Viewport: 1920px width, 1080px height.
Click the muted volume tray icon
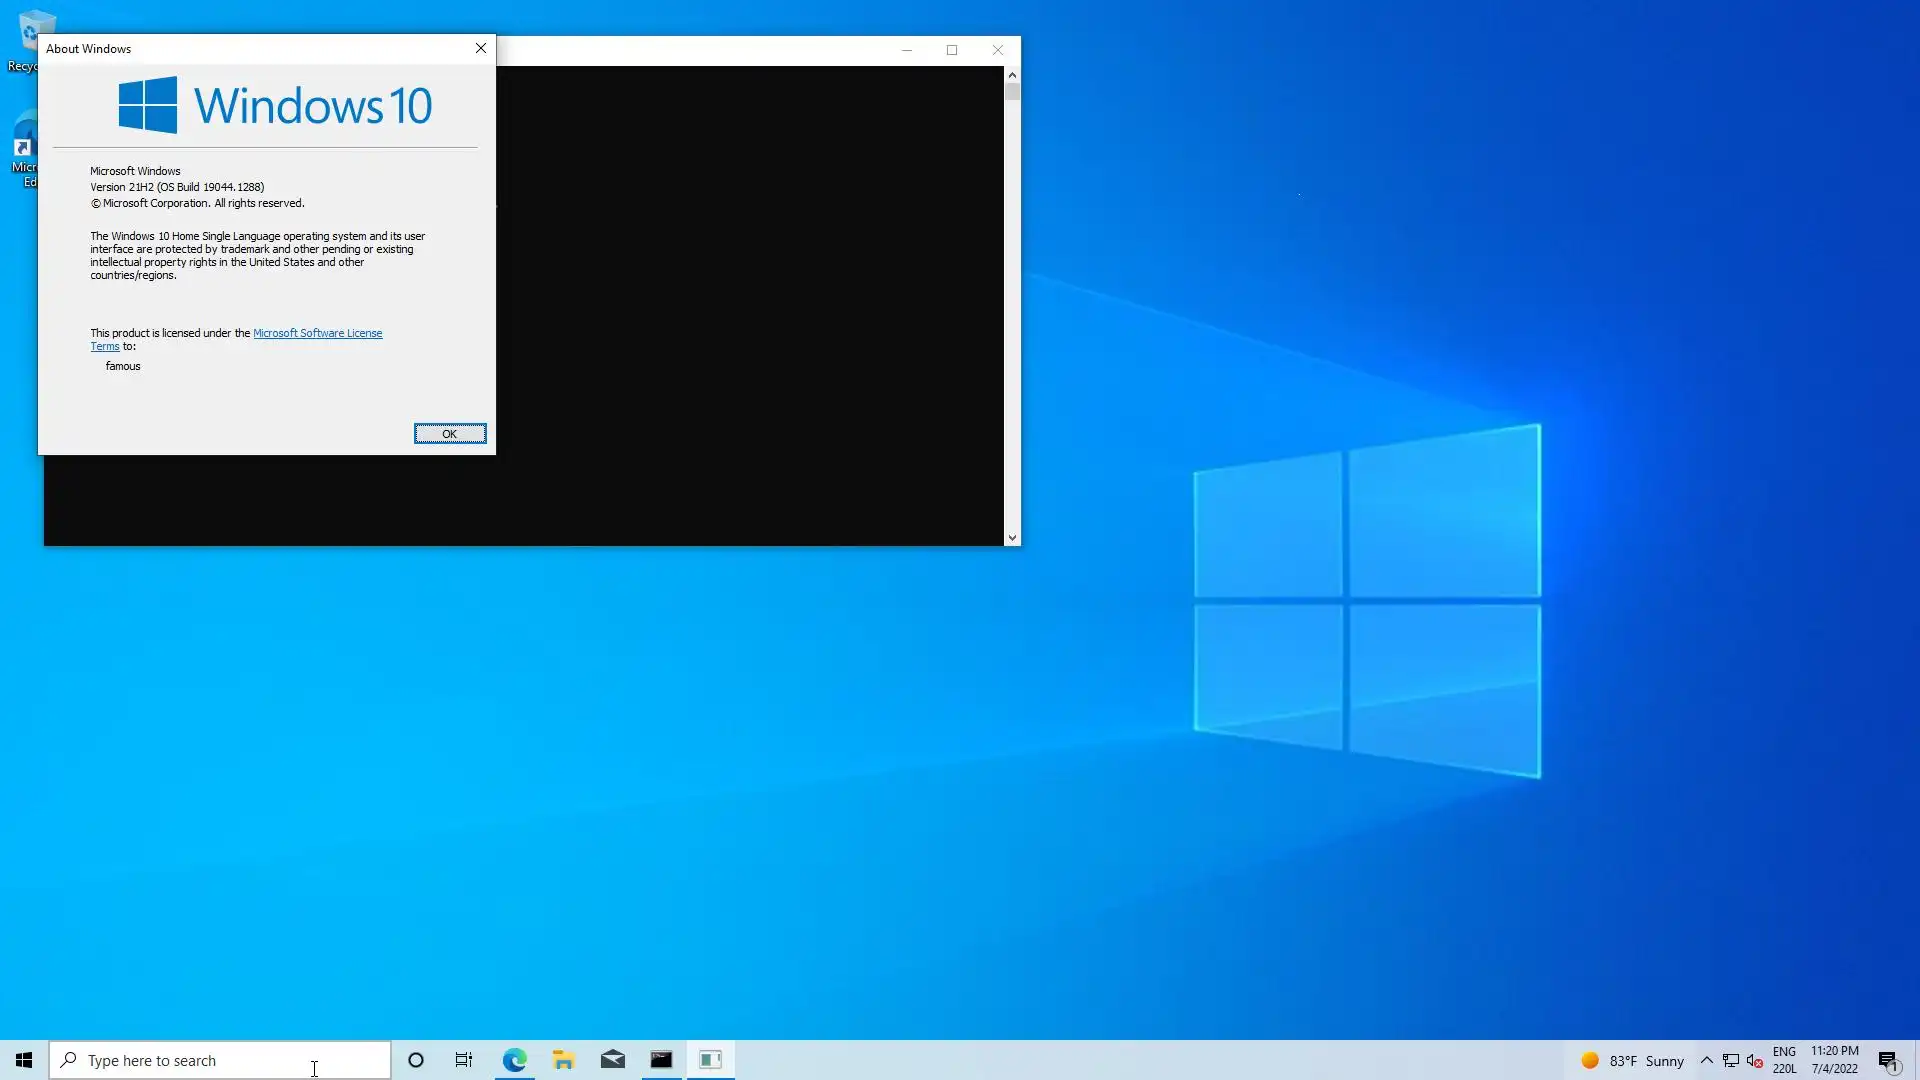[1755, 1060]
